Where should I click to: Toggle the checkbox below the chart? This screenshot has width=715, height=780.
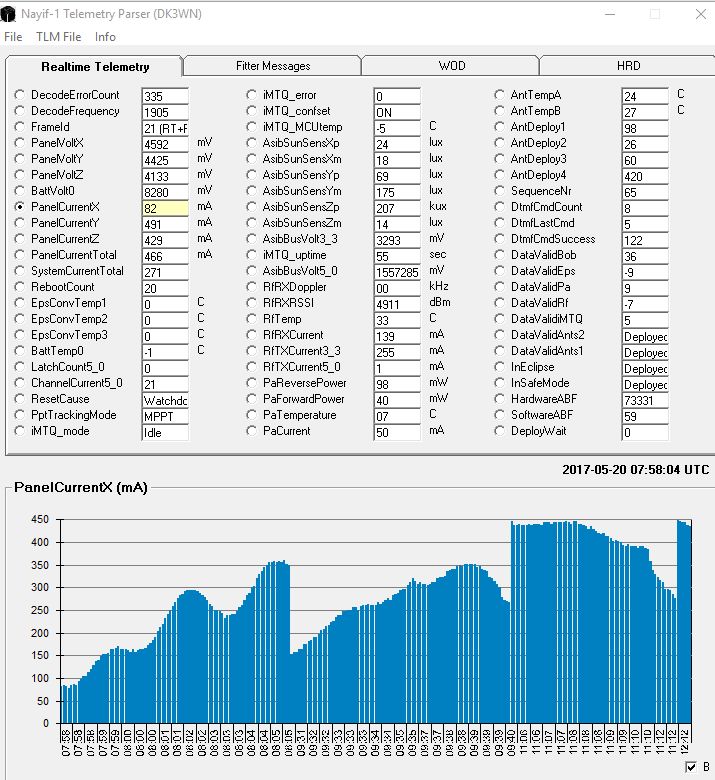pyautogui.click(x=691, y=767)
